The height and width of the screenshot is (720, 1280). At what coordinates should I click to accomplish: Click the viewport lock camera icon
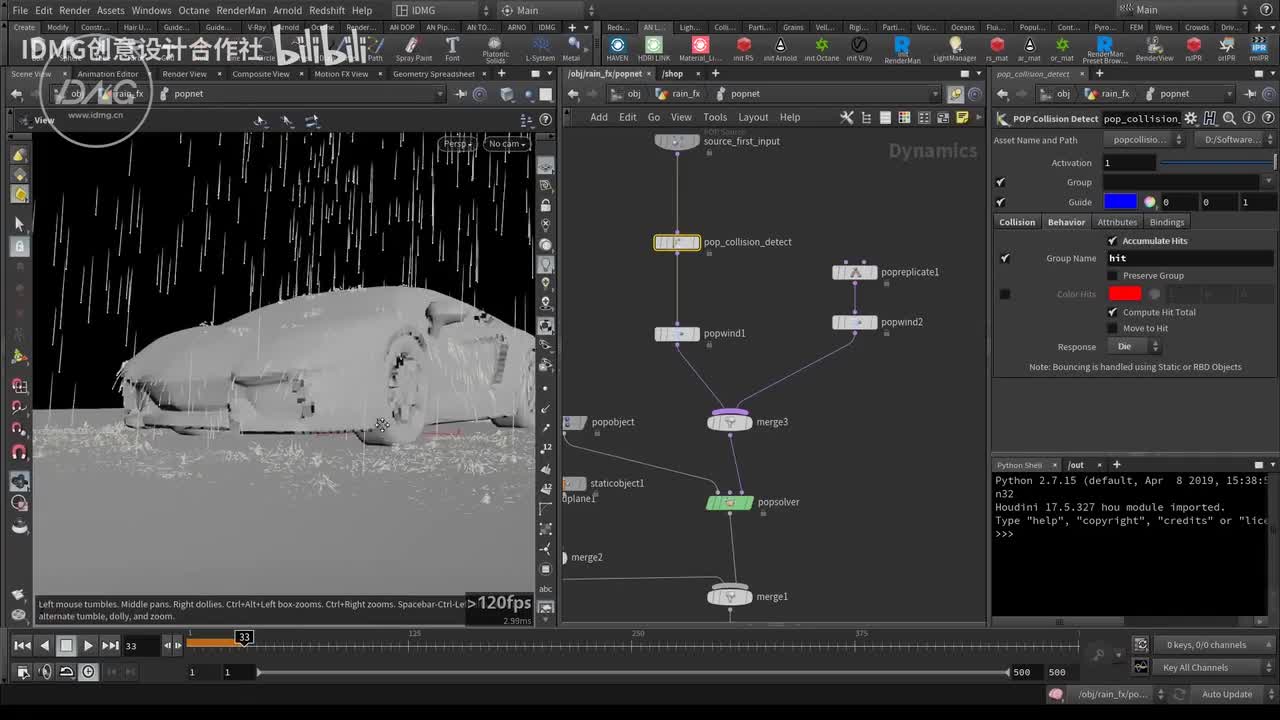click(546, 205)
